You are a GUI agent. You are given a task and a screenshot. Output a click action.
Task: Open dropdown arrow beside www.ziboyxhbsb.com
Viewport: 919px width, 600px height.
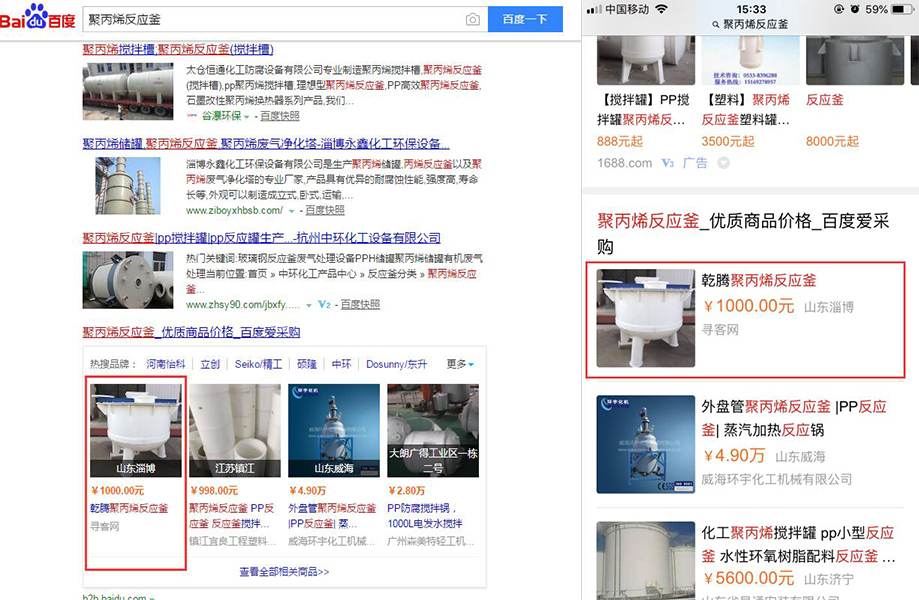point(292,211)
